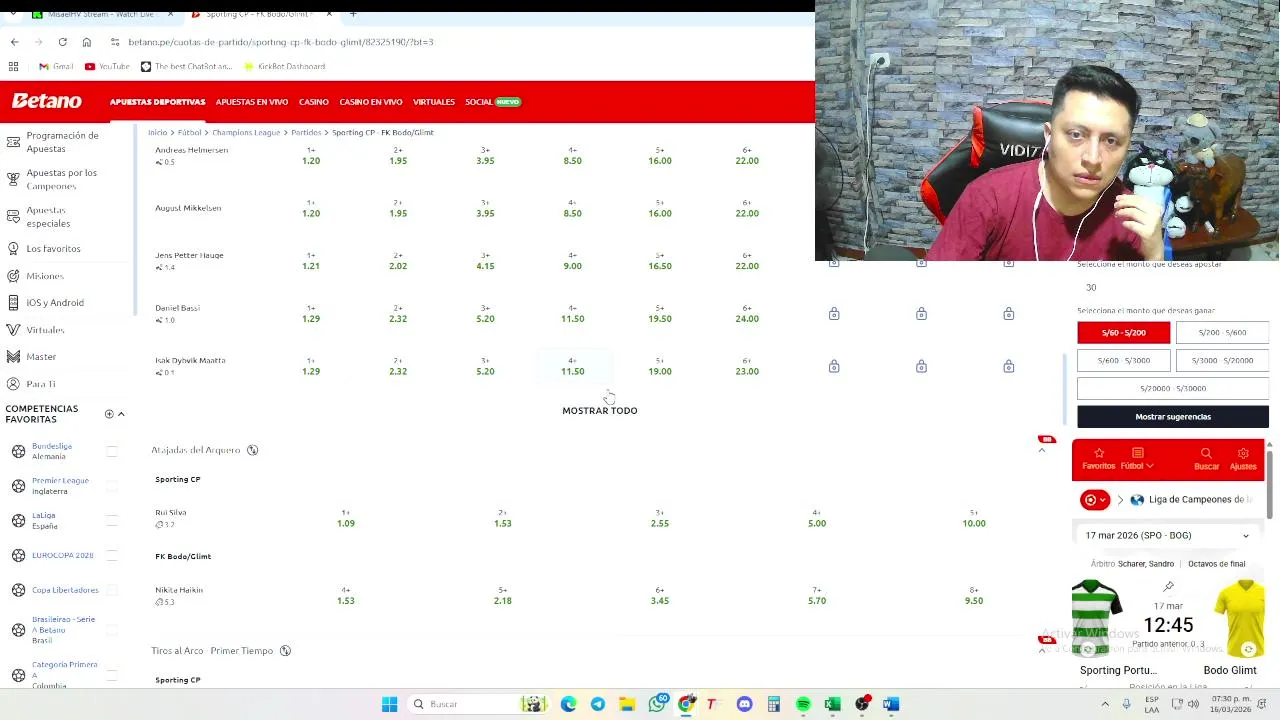The width and height of the screenshot is (1280, 720).
Task: Click the pin icon above match date
Action: tap(1168, 587)
